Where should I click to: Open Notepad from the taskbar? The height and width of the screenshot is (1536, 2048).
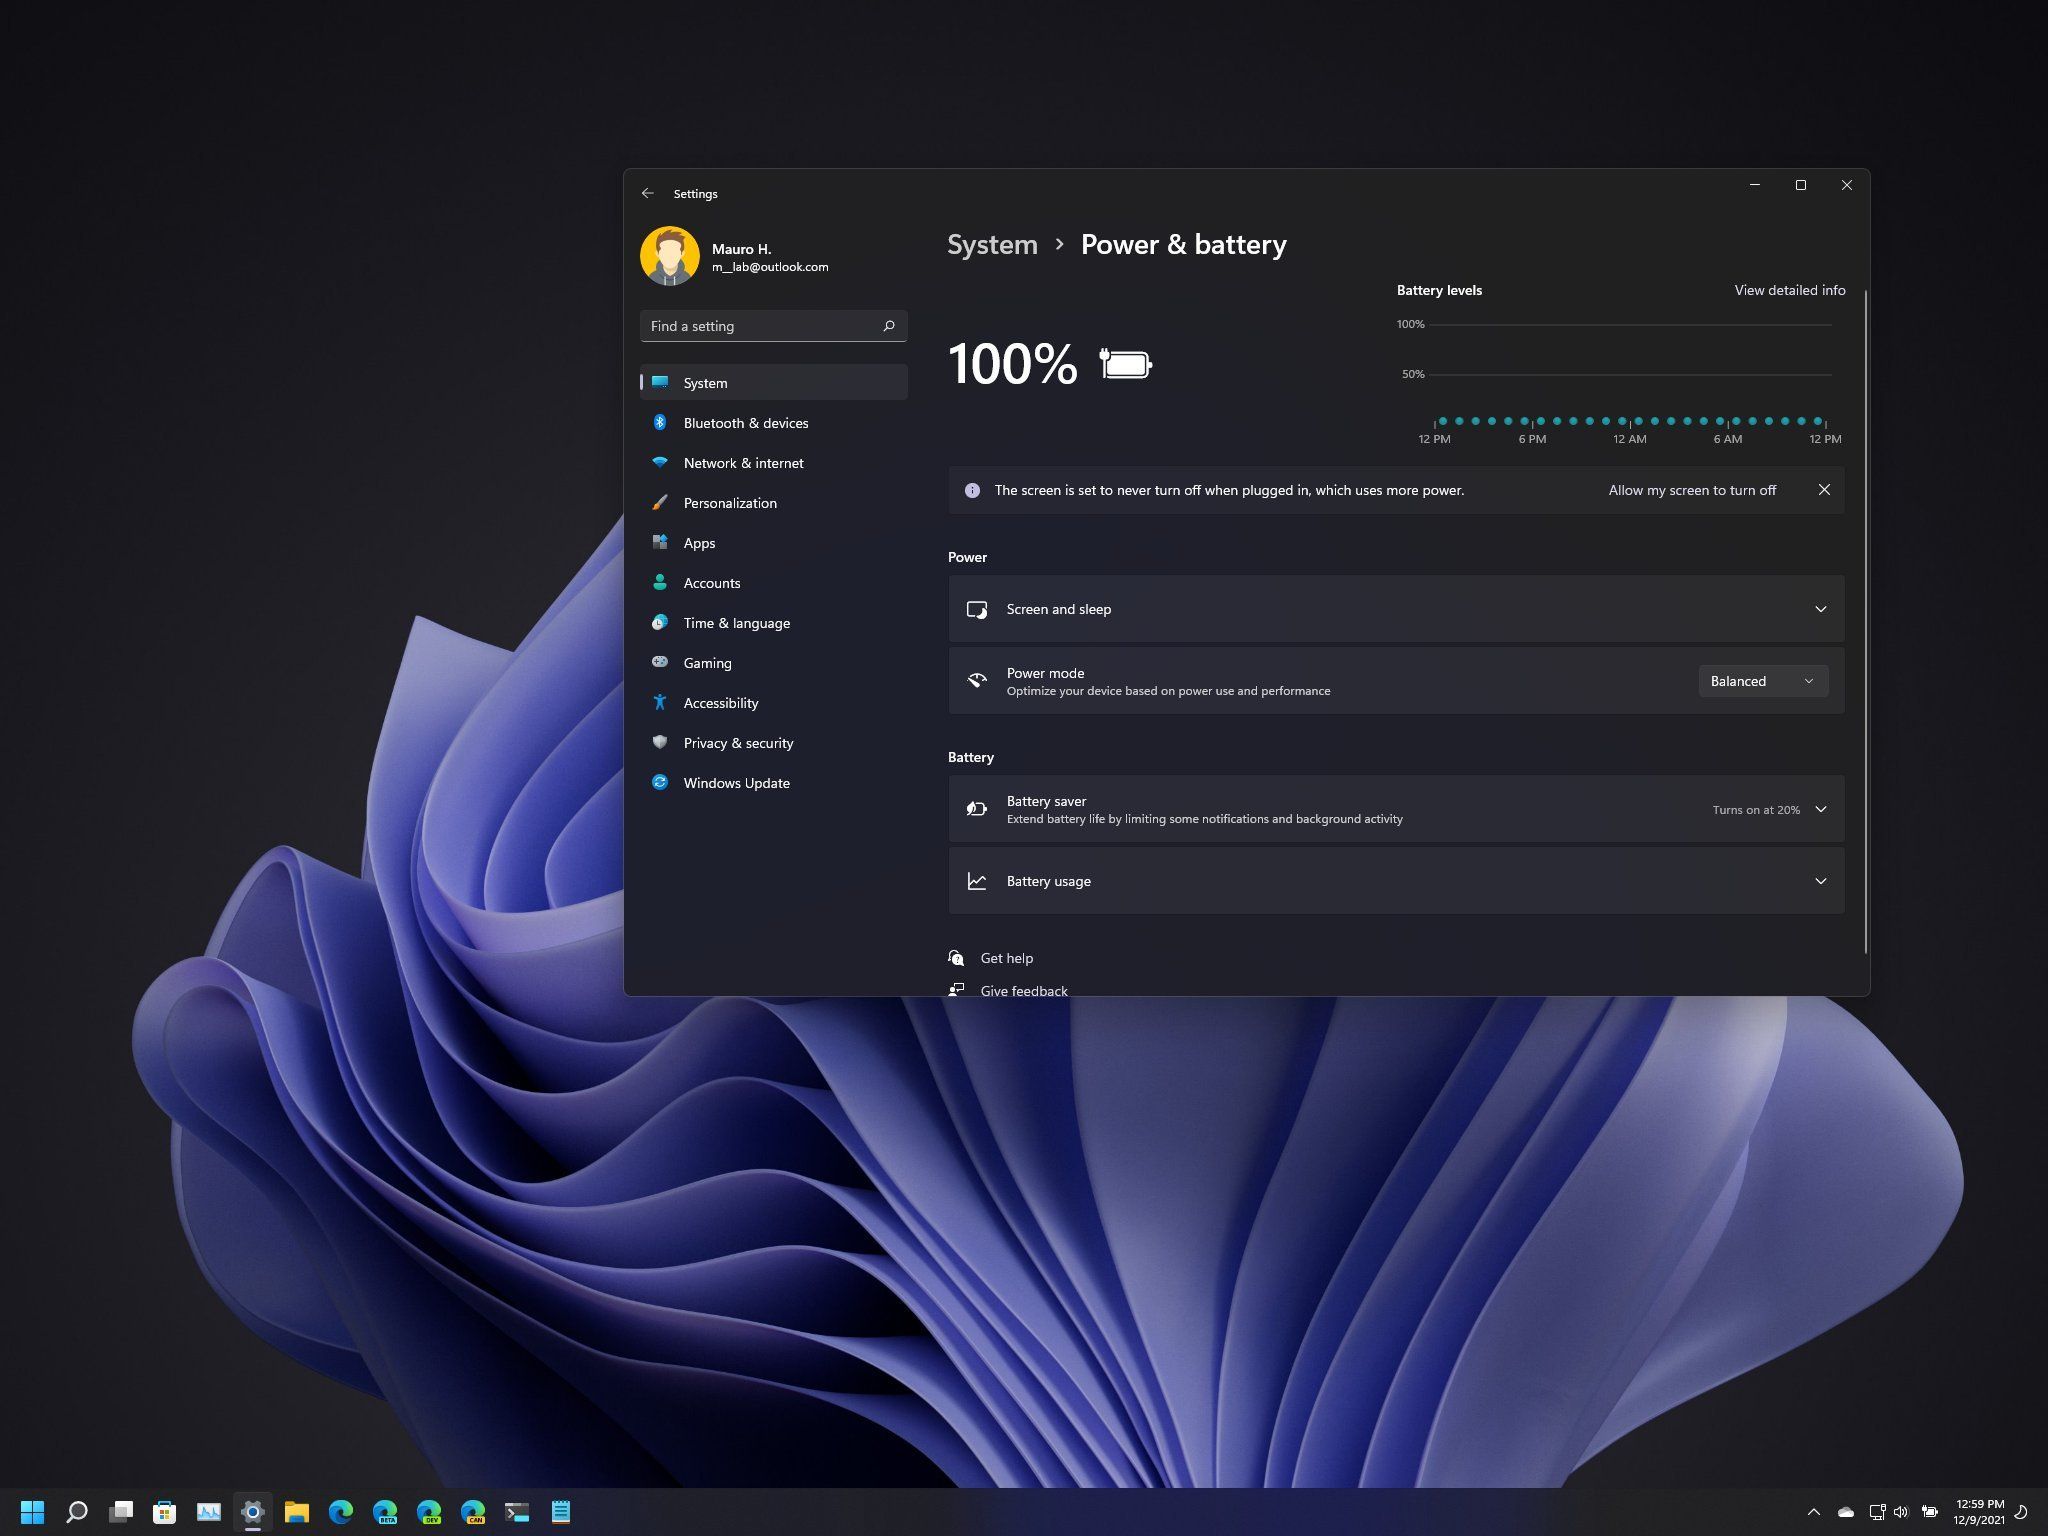tap(561, 1512)
